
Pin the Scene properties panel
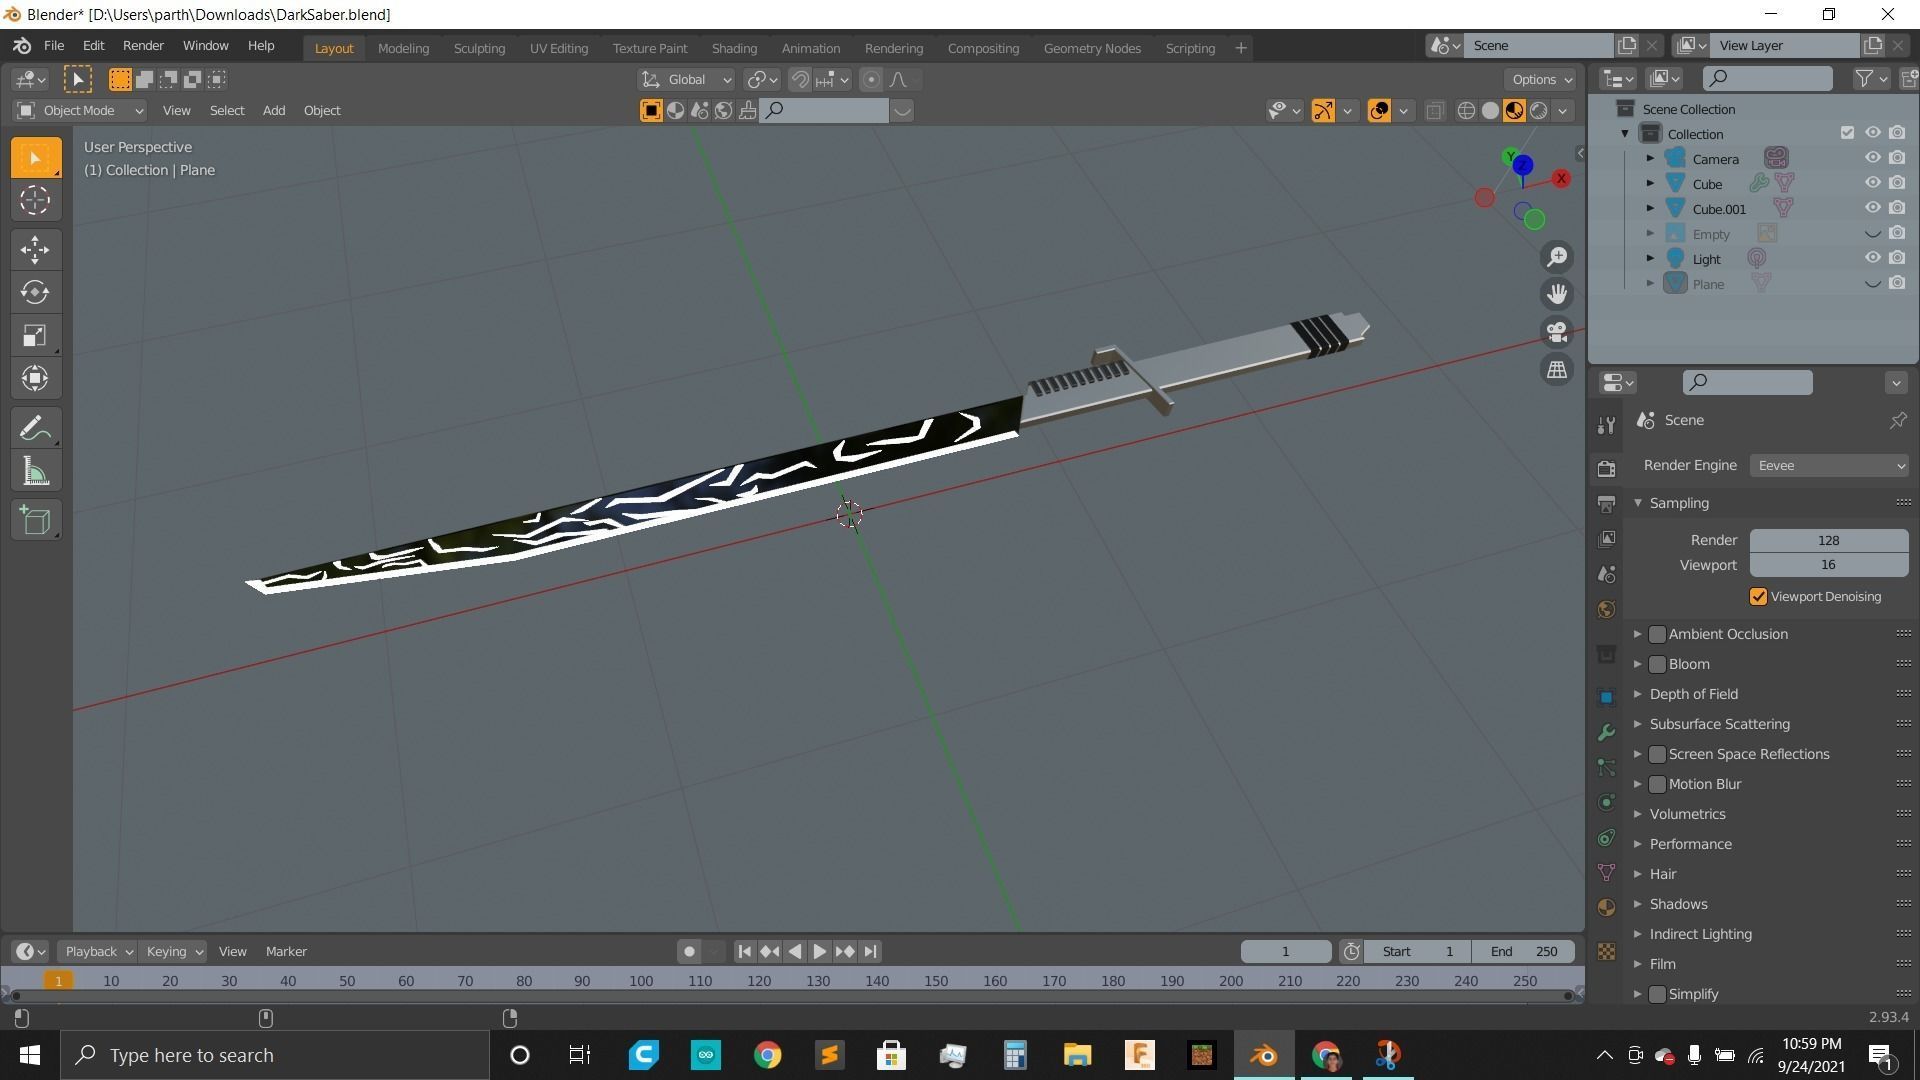tap(1897, 421)
